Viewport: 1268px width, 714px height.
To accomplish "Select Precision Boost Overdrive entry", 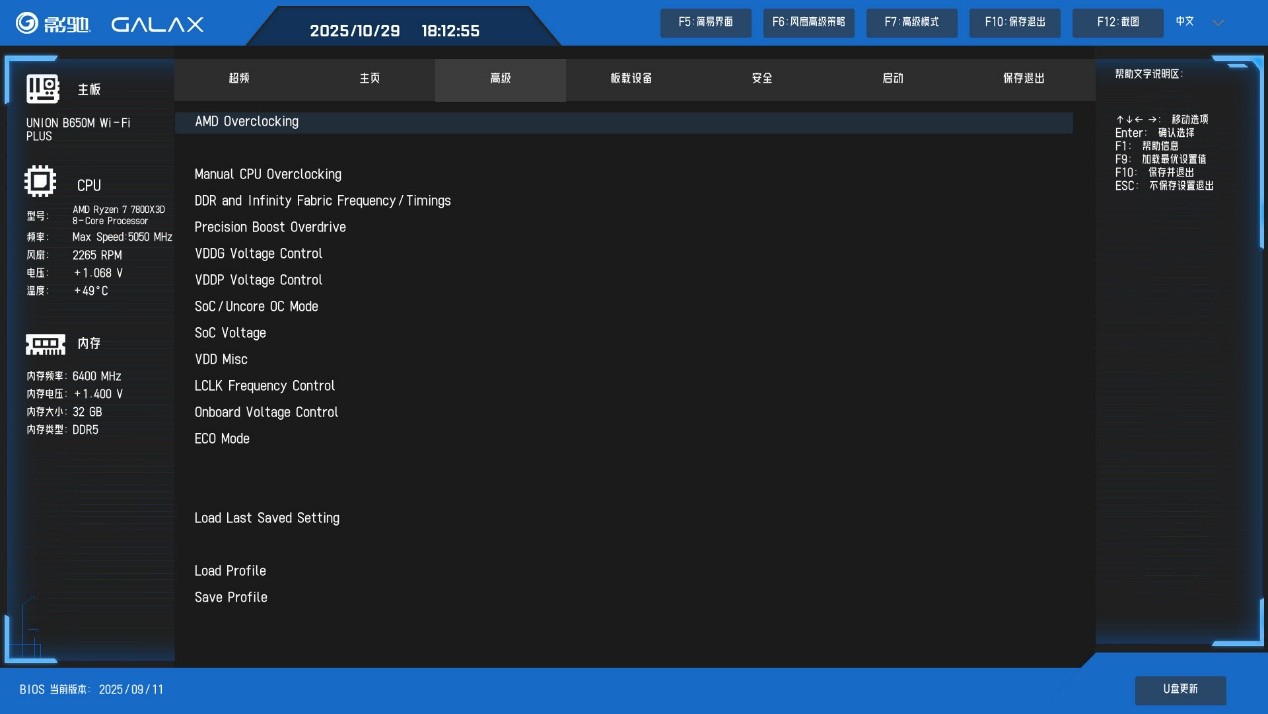I will [270, 227].
